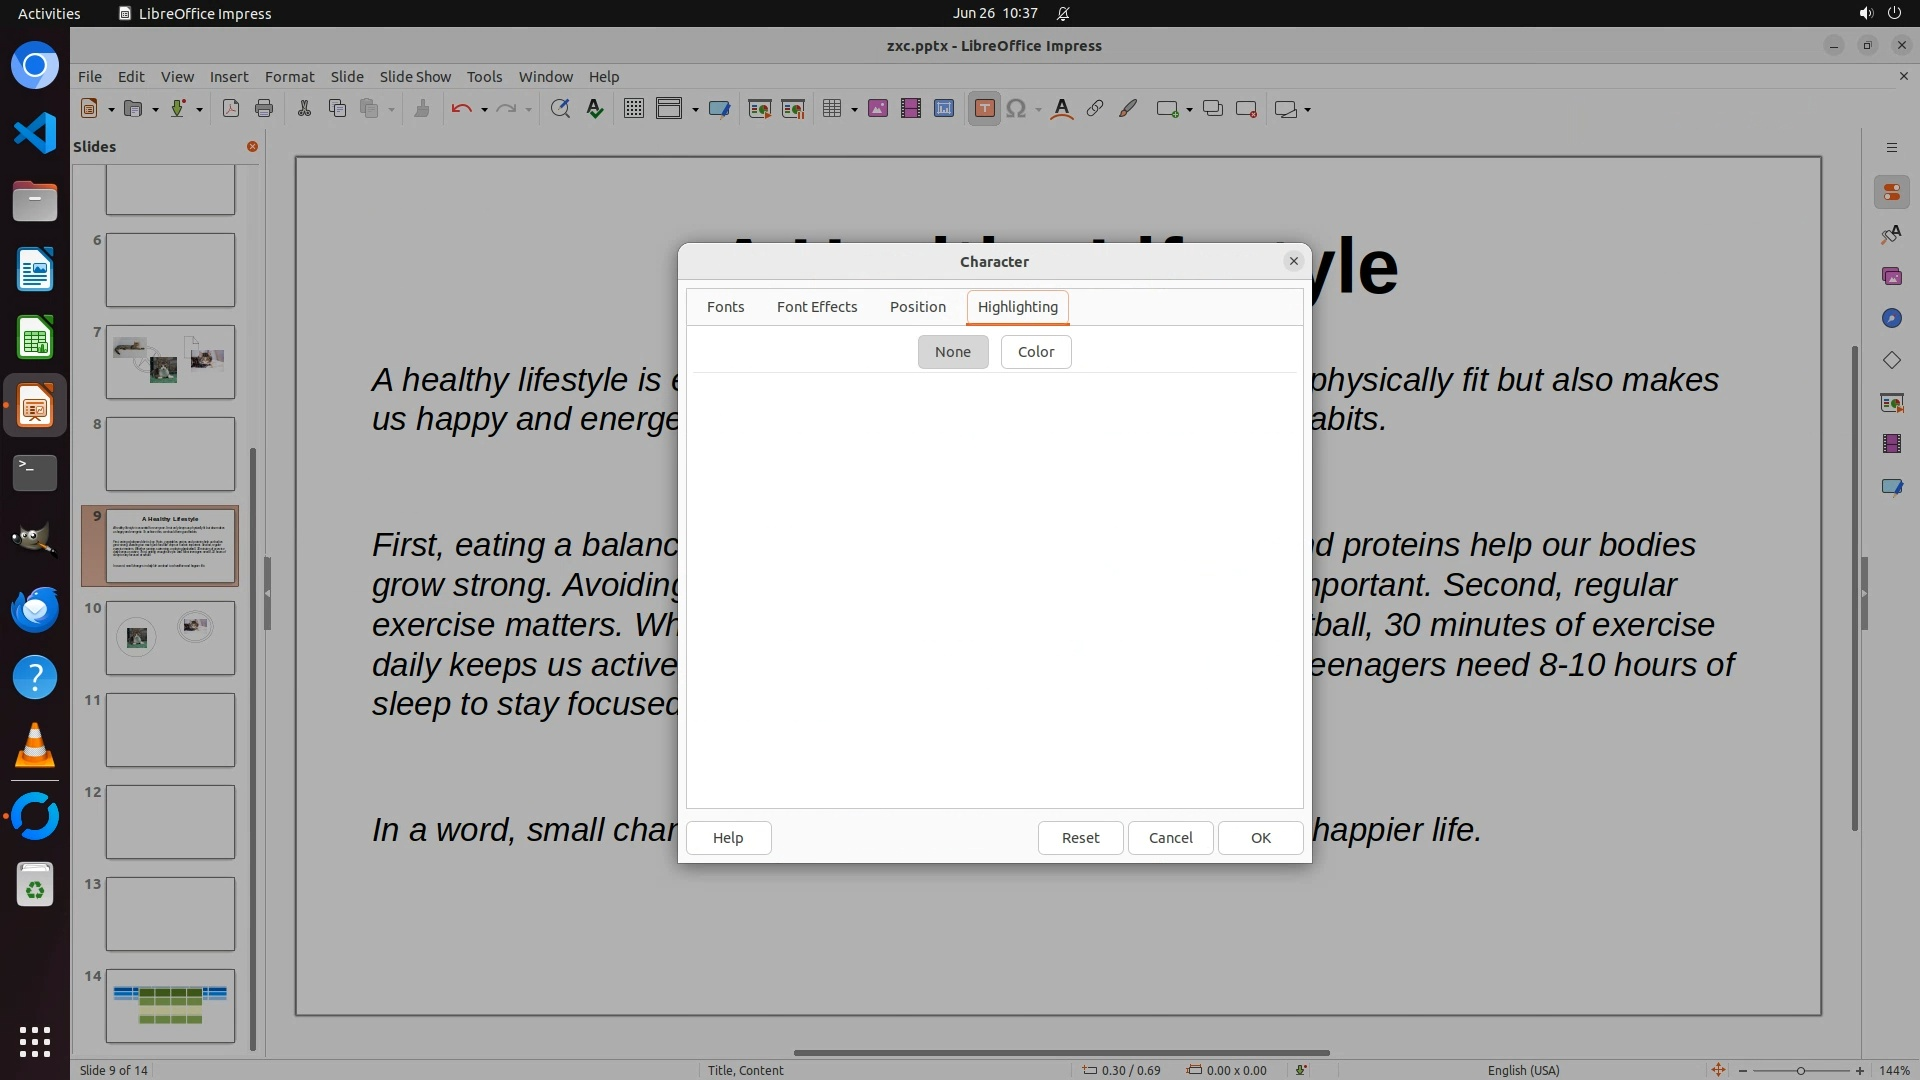
Task: Toggle the Insert Text Box tool
Action: coord(984,109)
